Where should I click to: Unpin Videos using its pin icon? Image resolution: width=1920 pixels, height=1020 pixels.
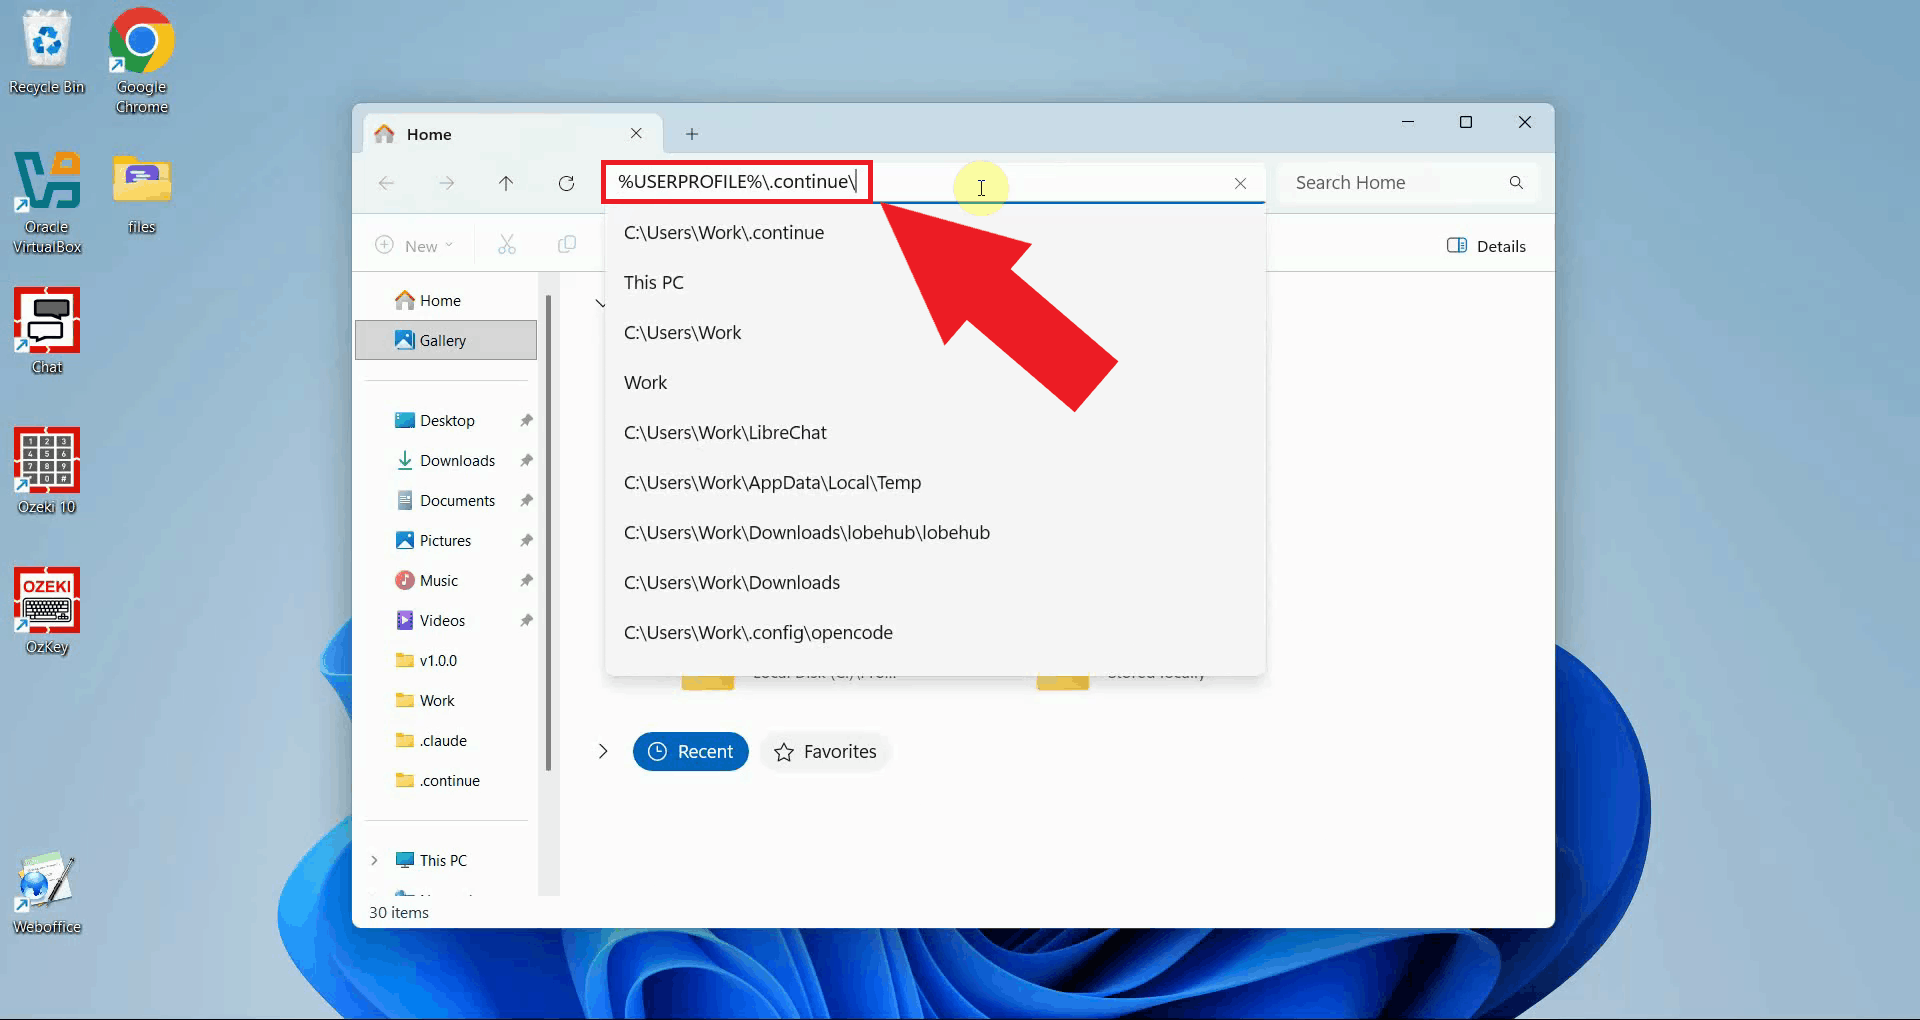click(526, 620)
